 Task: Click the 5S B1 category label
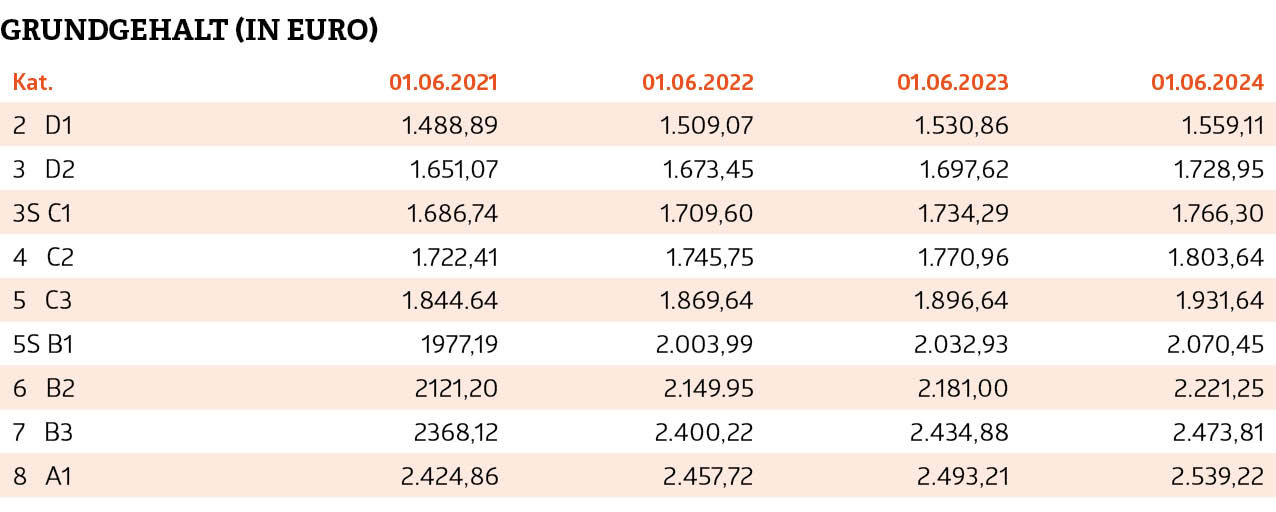coord(43,346)
